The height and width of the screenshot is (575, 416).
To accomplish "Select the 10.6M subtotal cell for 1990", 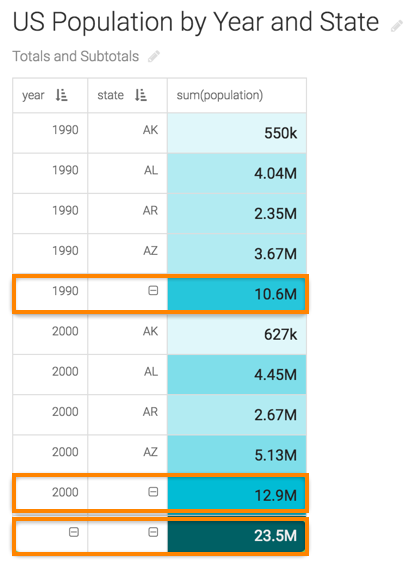I will (x=236, y=294).
